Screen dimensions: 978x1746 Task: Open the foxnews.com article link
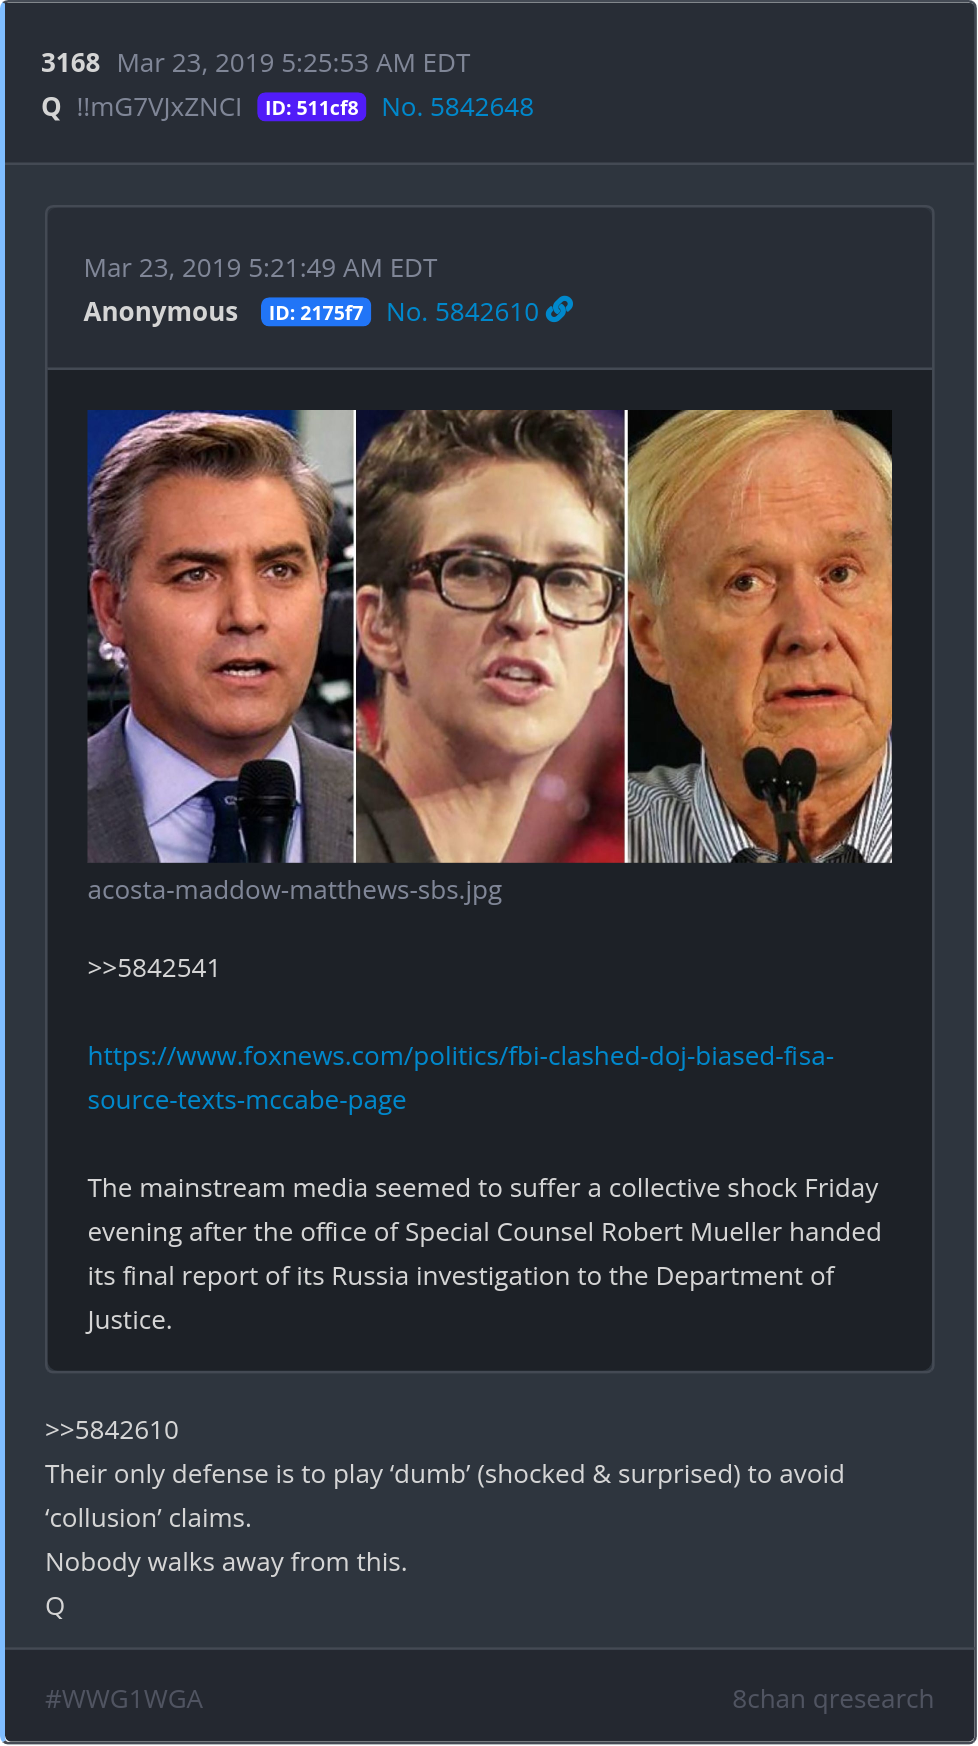[x=461, y=1078]
